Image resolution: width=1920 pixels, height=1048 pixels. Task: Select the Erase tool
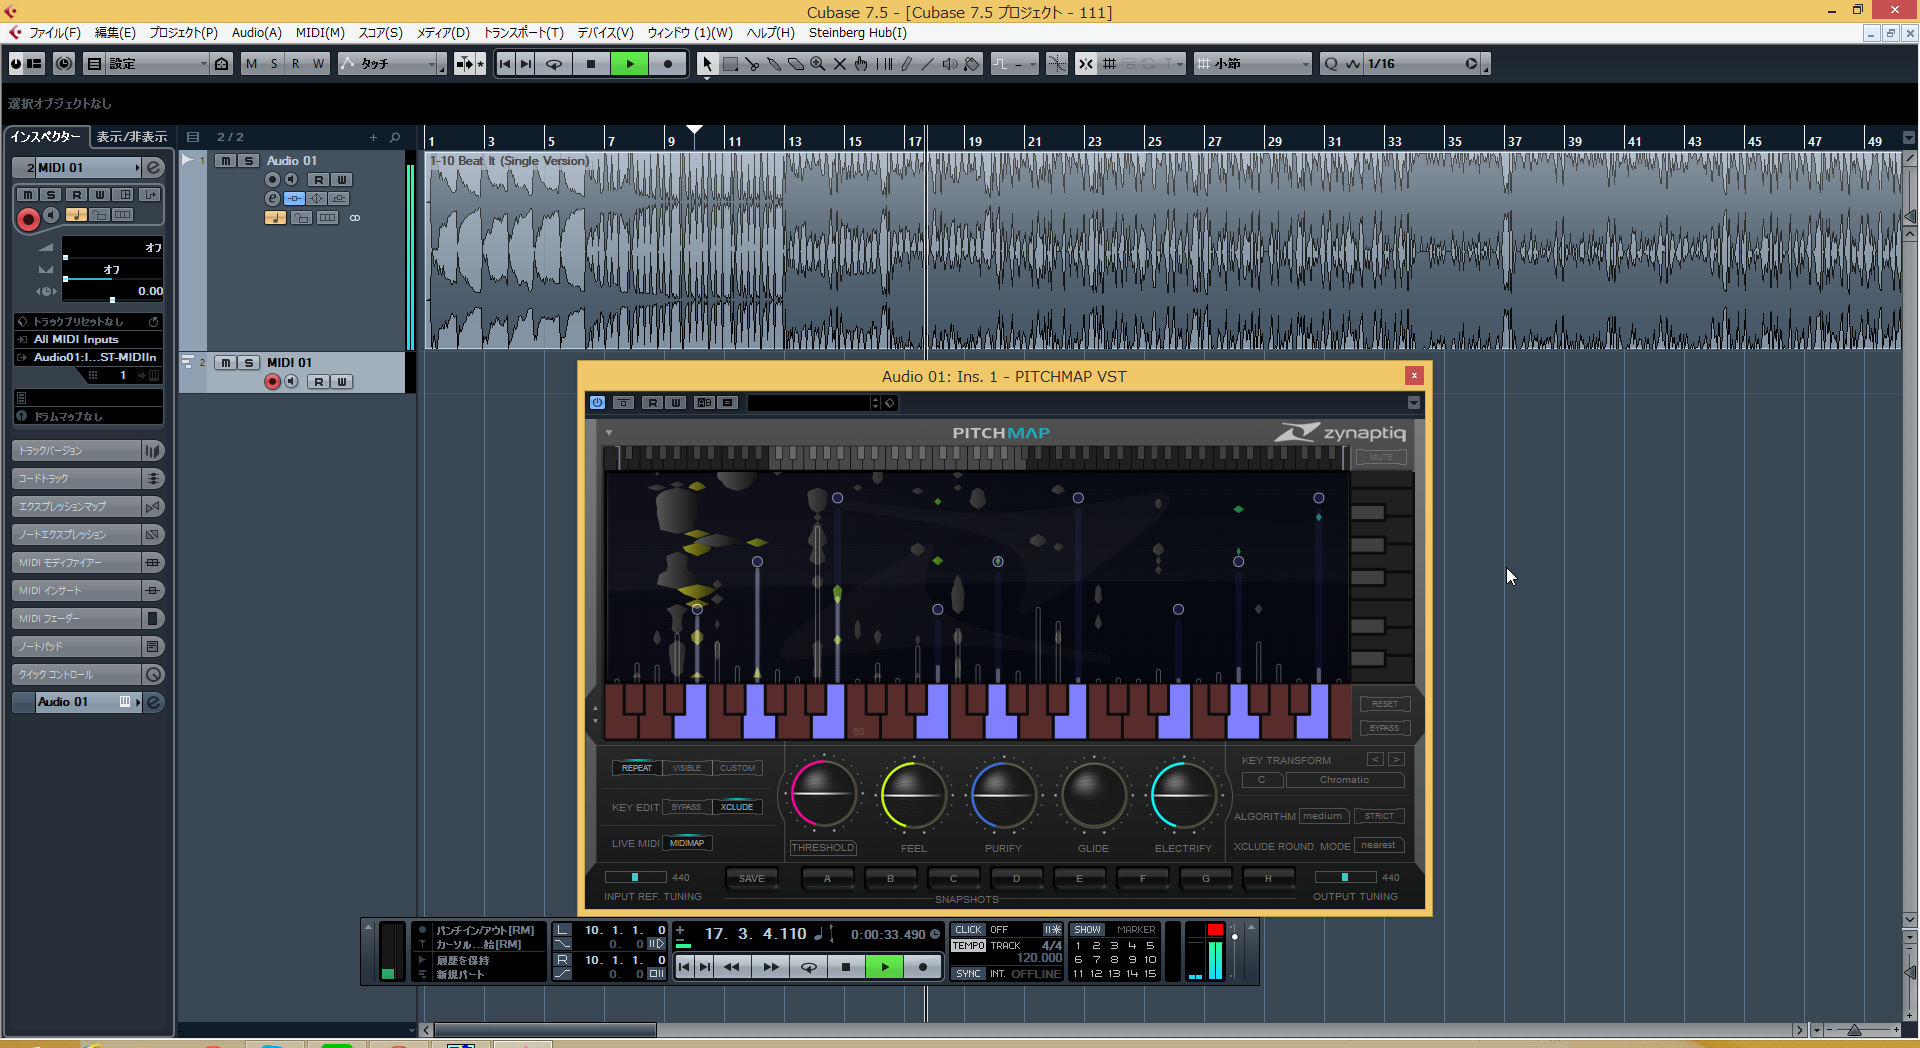796,64
